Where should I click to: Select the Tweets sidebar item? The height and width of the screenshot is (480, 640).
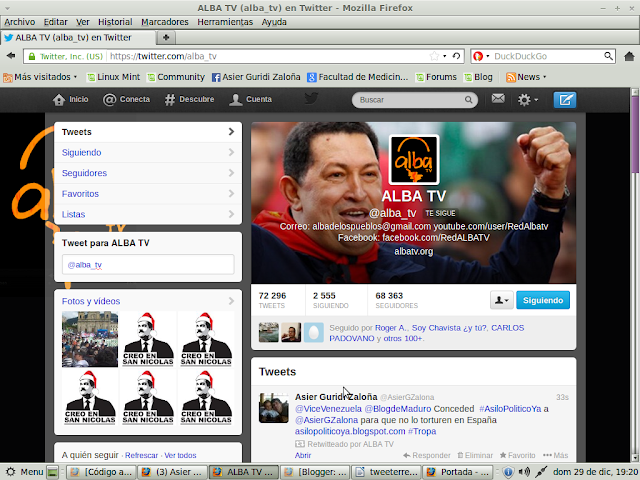(148, 132)
